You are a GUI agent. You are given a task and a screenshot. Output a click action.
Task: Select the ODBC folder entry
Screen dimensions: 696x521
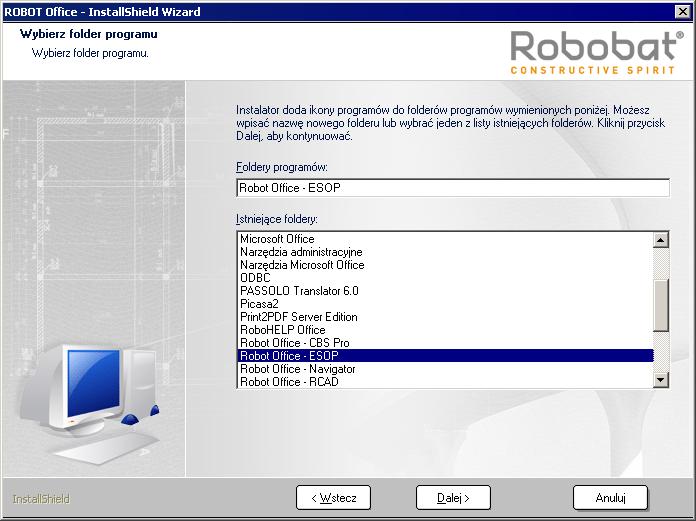(x=446, y=278)
